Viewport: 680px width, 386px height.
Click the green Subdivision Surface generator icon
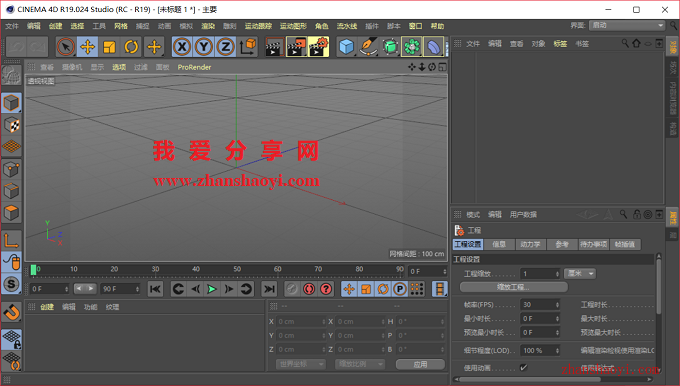coord(390,47)
